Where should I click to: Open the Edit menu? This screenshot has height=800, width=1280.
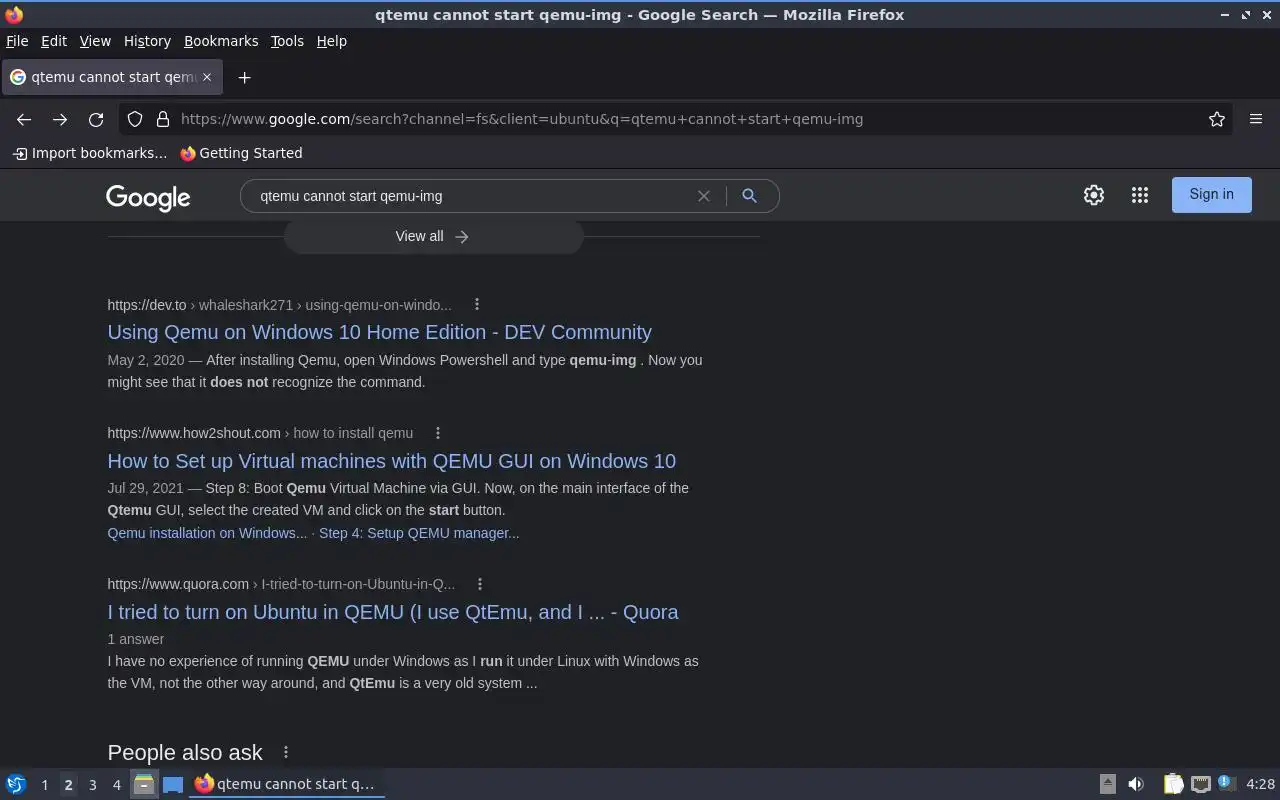coord(54,41)
